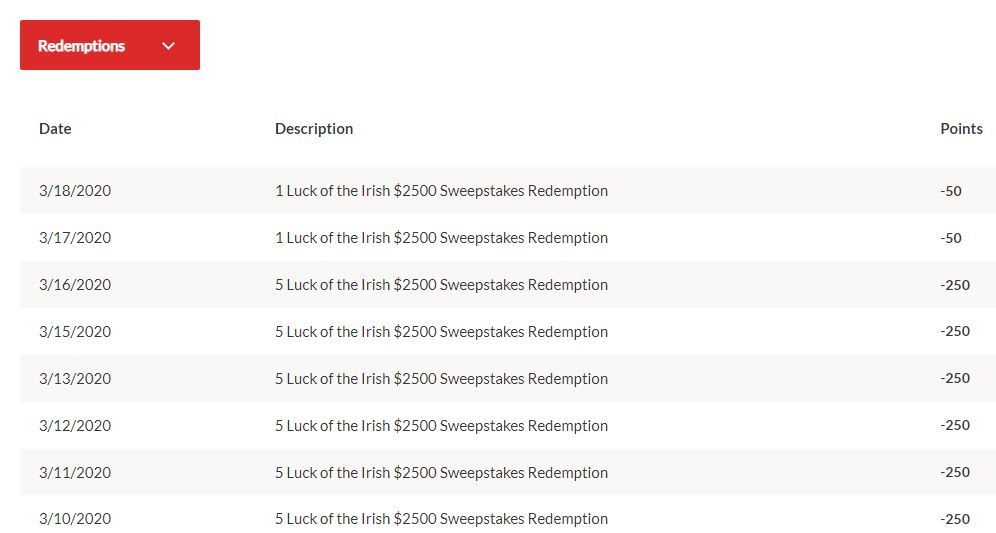Click the 3/17/2020 sweepstakes redemption description
The width and height of the screenshot is (996, 533).
pyautogui.click(x=441, y=238)
